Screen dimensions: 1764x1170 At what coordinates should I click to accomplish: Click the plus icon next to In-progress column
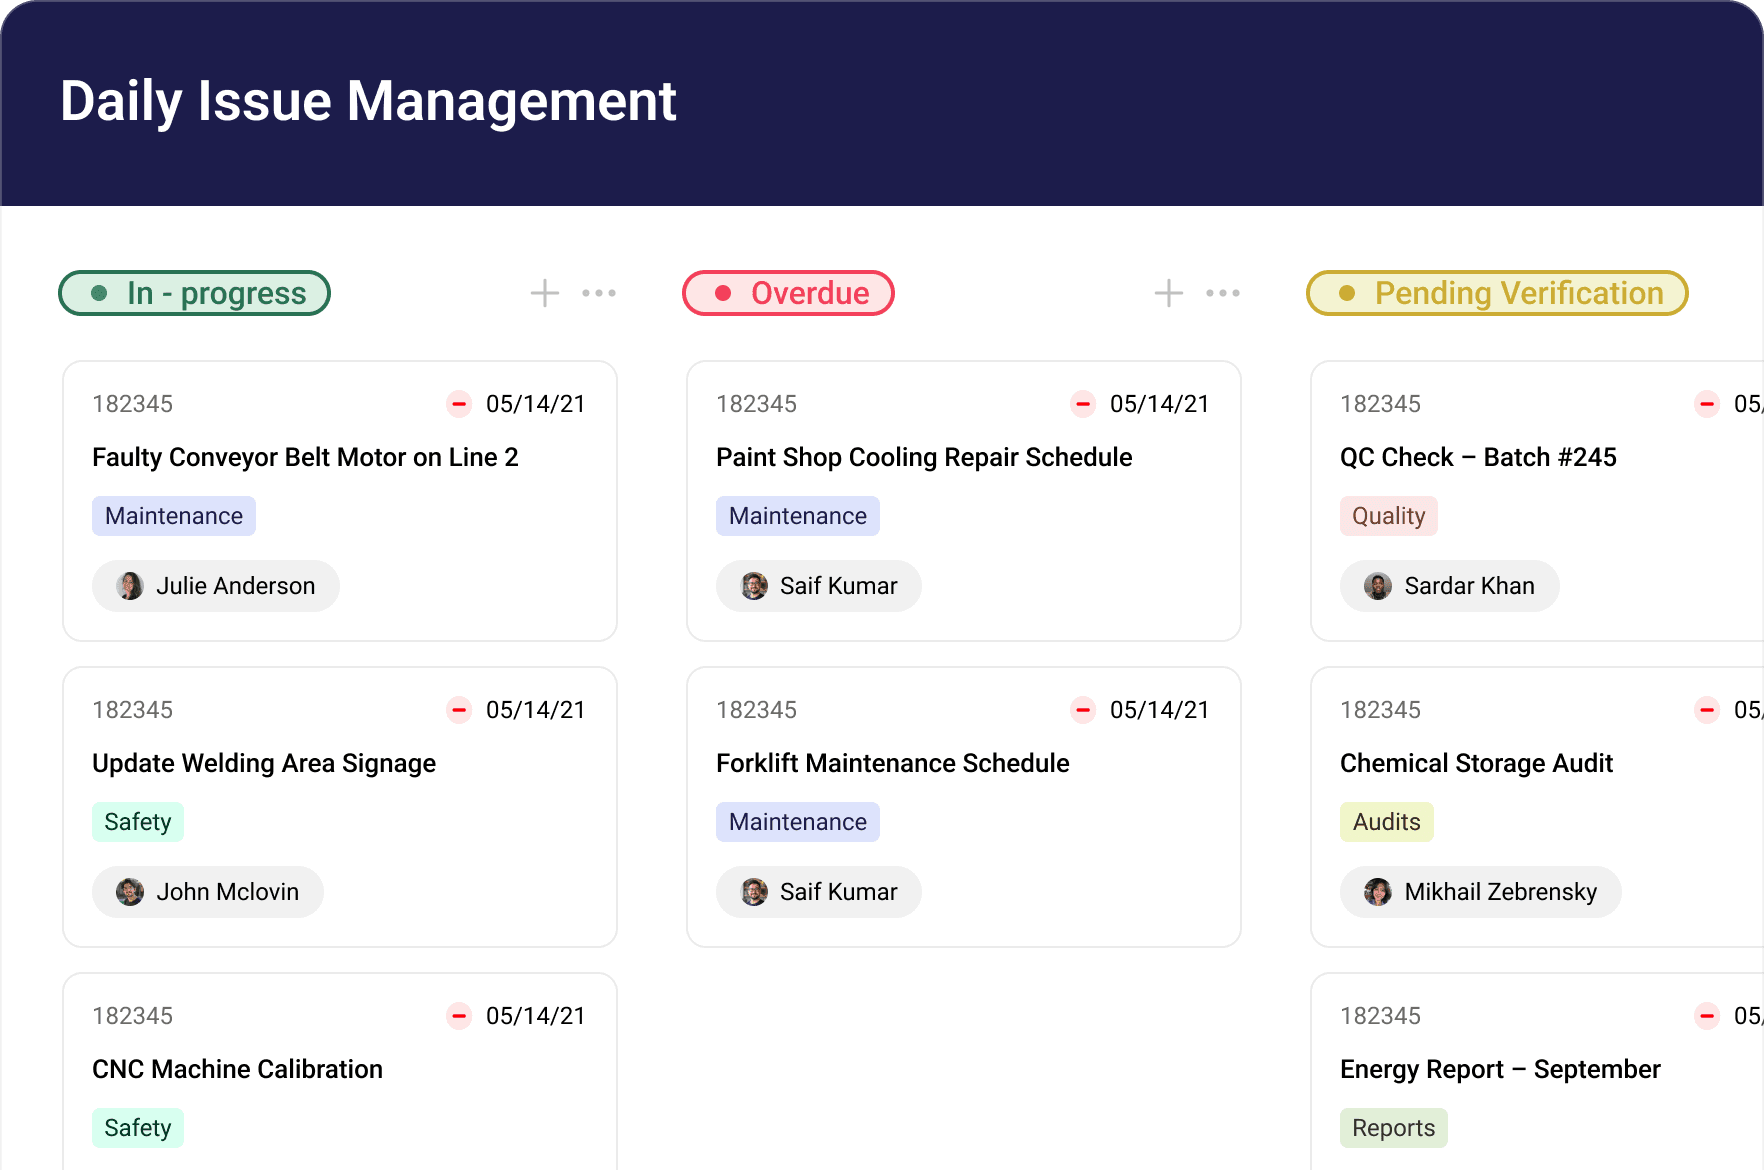pos(544,293)
